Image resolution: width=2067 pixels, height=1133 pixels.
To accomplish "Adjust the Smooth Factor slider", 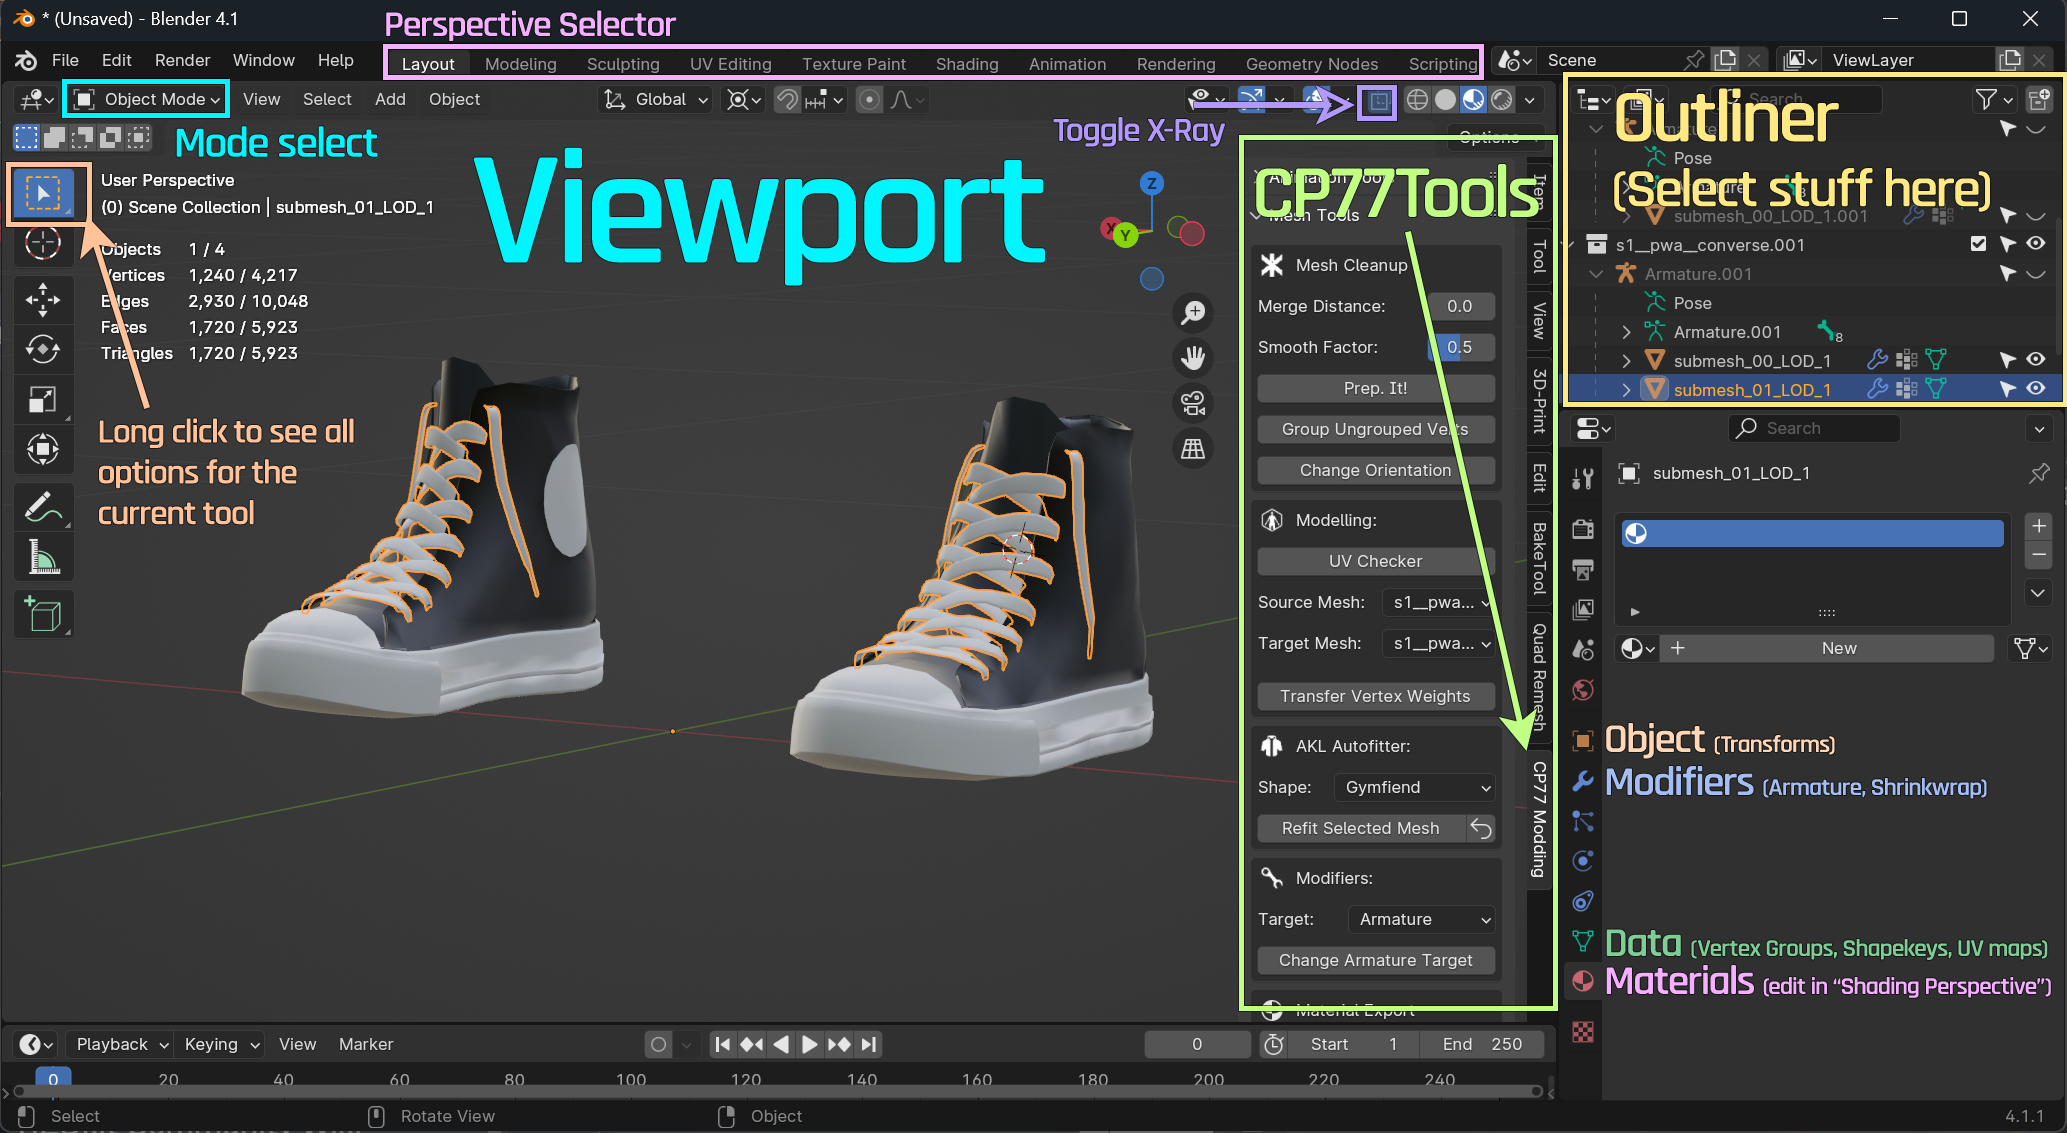I will pyautogui.click(x=1459, y=347).
